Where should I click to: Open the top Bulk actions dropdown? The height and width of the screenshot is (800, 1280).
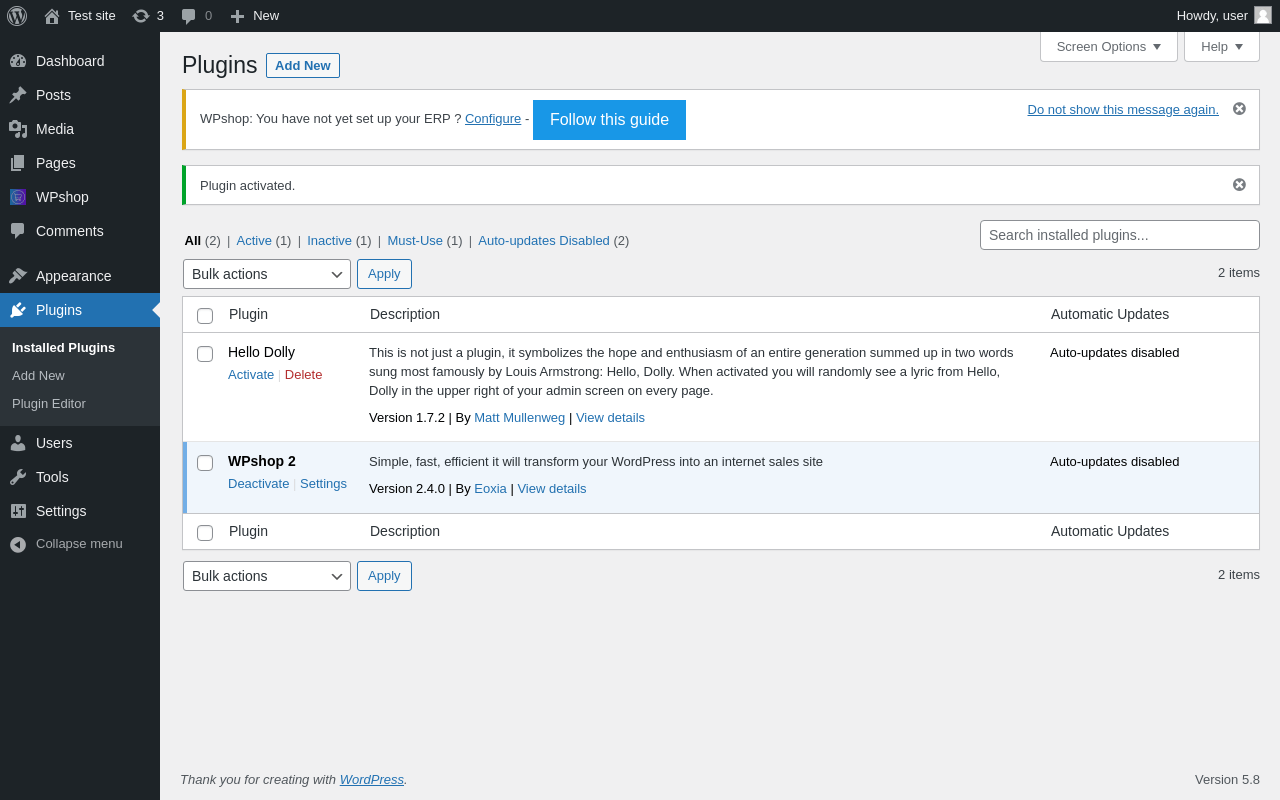coord(267,274)
